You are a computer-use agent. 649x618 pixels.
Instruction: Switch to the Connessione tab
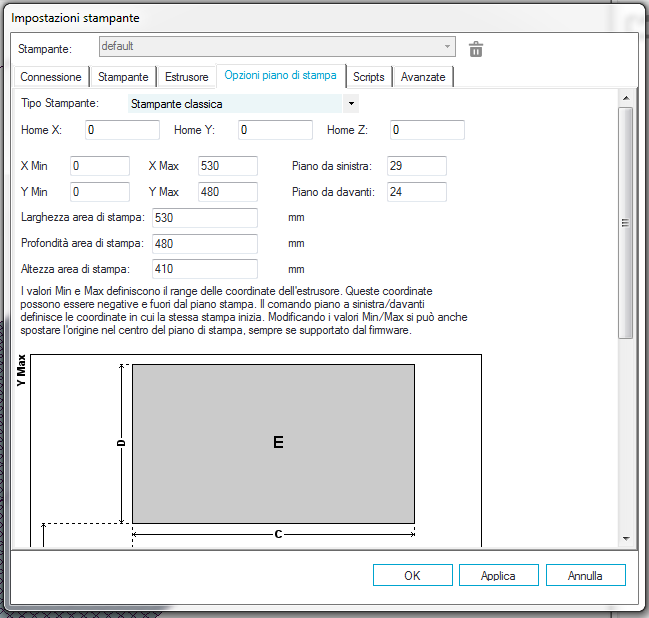pos(51,77)
